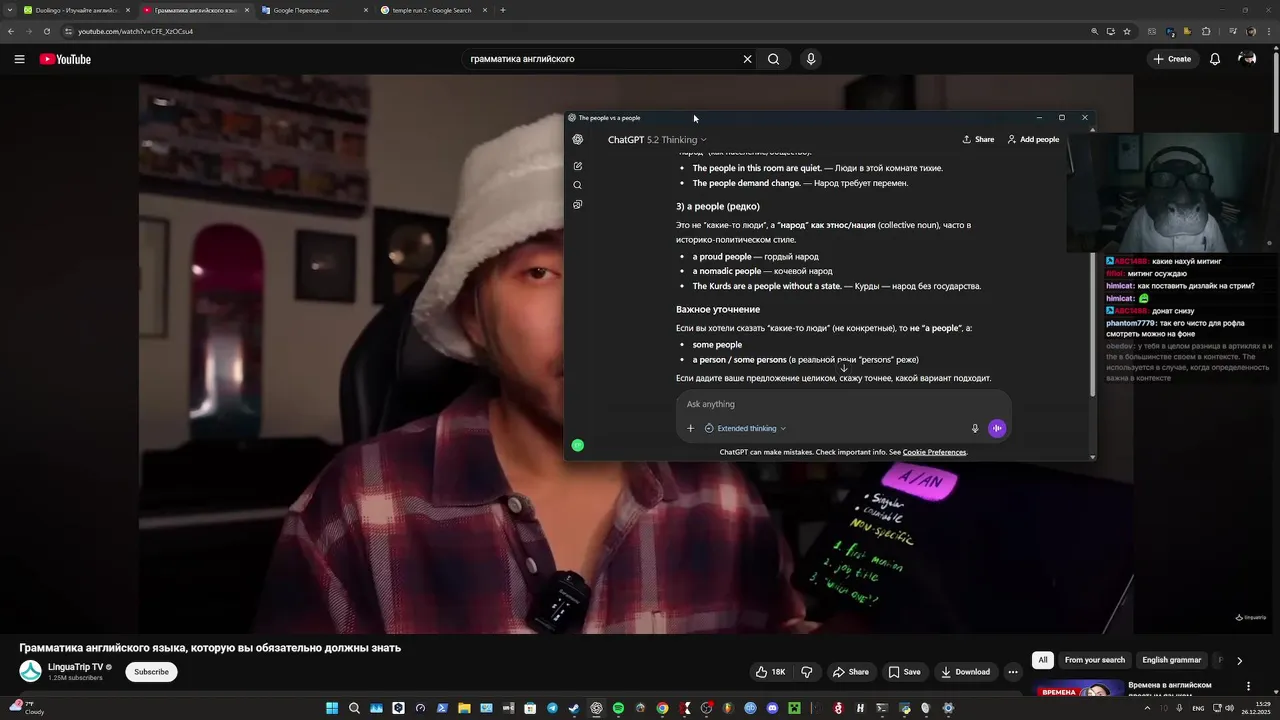The image size is (1280, 720).
Task: Open the YouTube account avatar menu
Action: (x=1247, y=59)
